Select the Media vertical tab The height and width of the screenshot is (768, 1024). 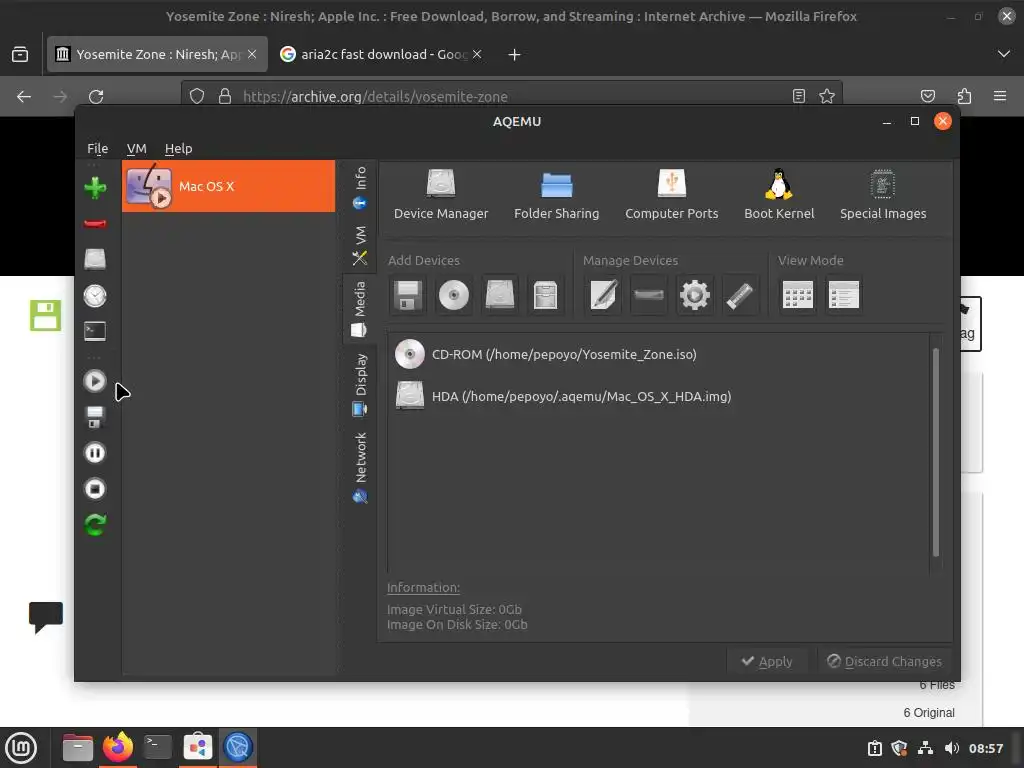pos(360,310)
